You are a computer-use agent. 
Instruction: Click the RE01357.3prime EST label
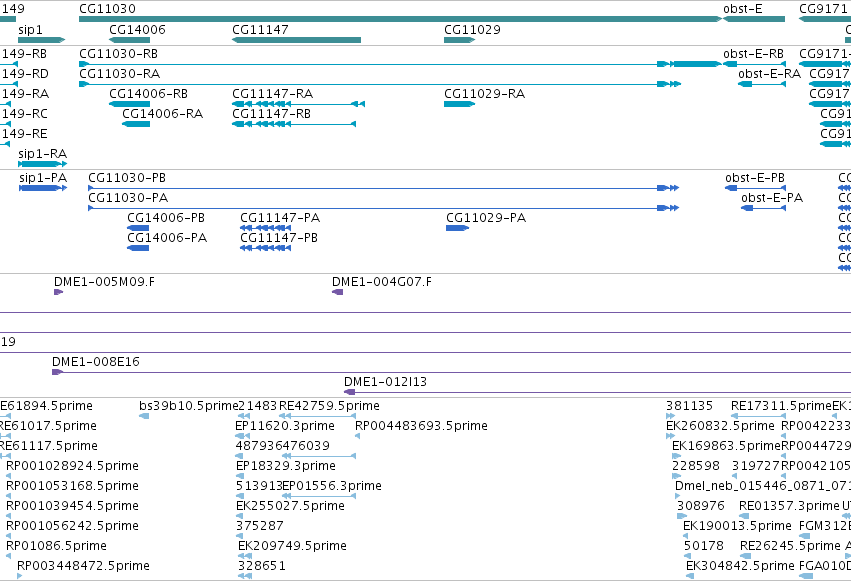789,506
